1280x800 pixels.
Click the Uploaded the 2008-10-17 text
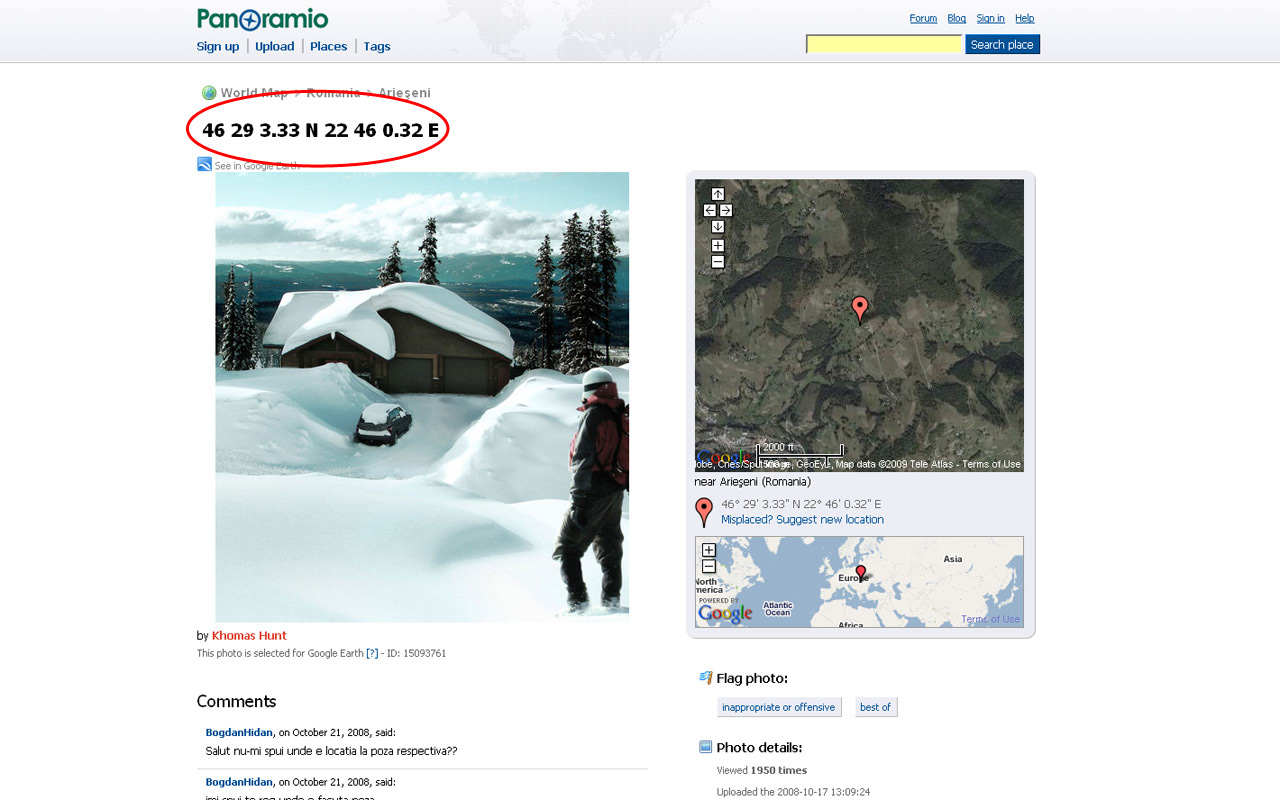793,792
